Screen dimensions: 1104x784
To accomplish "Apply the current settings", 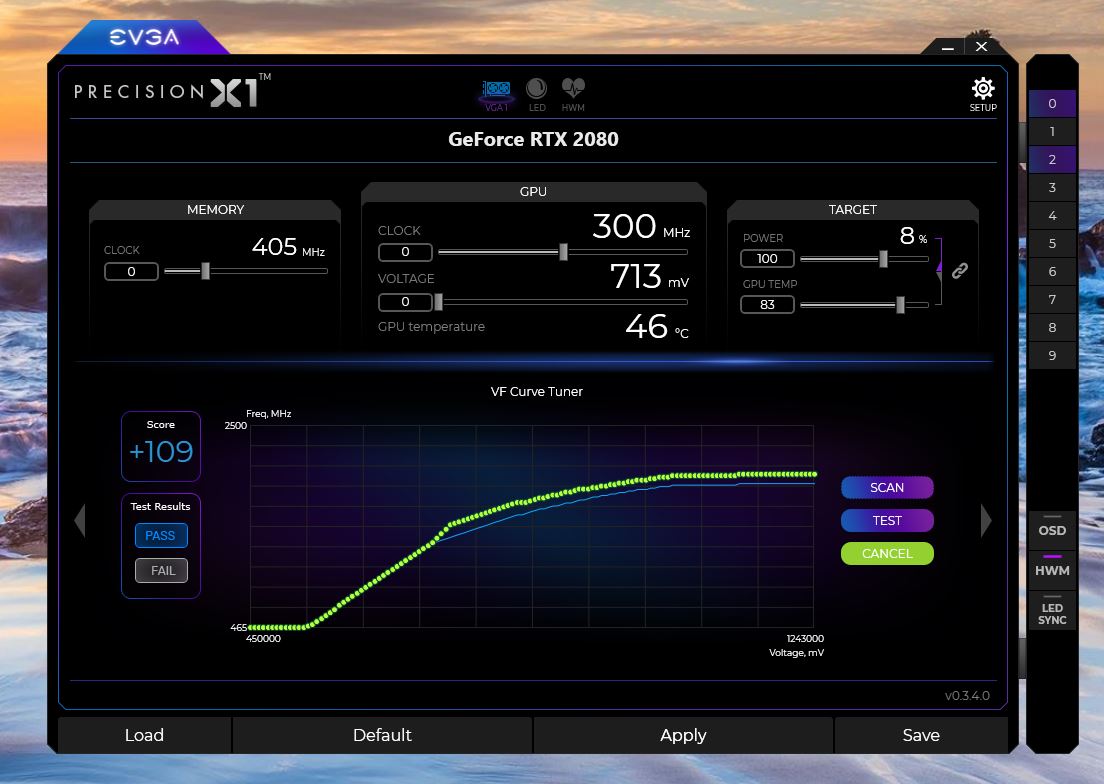I will (683, 735).
